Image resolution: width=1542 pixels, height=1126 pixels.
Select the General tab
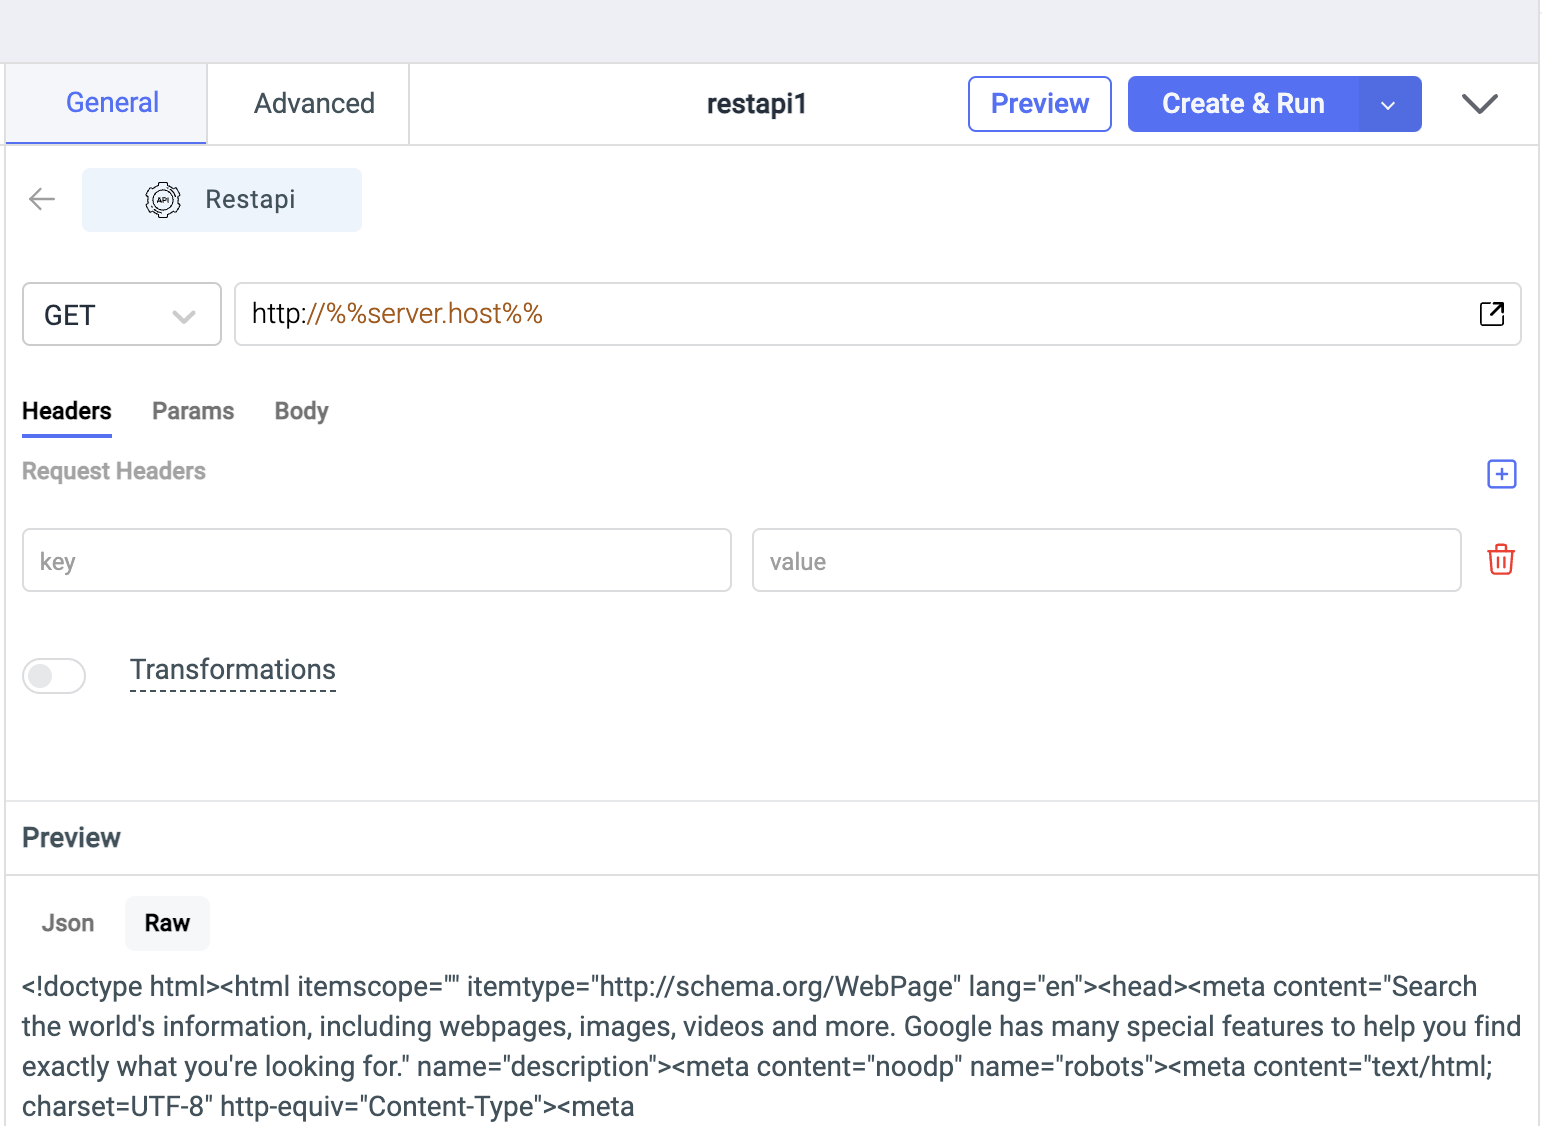coord(112,103)
